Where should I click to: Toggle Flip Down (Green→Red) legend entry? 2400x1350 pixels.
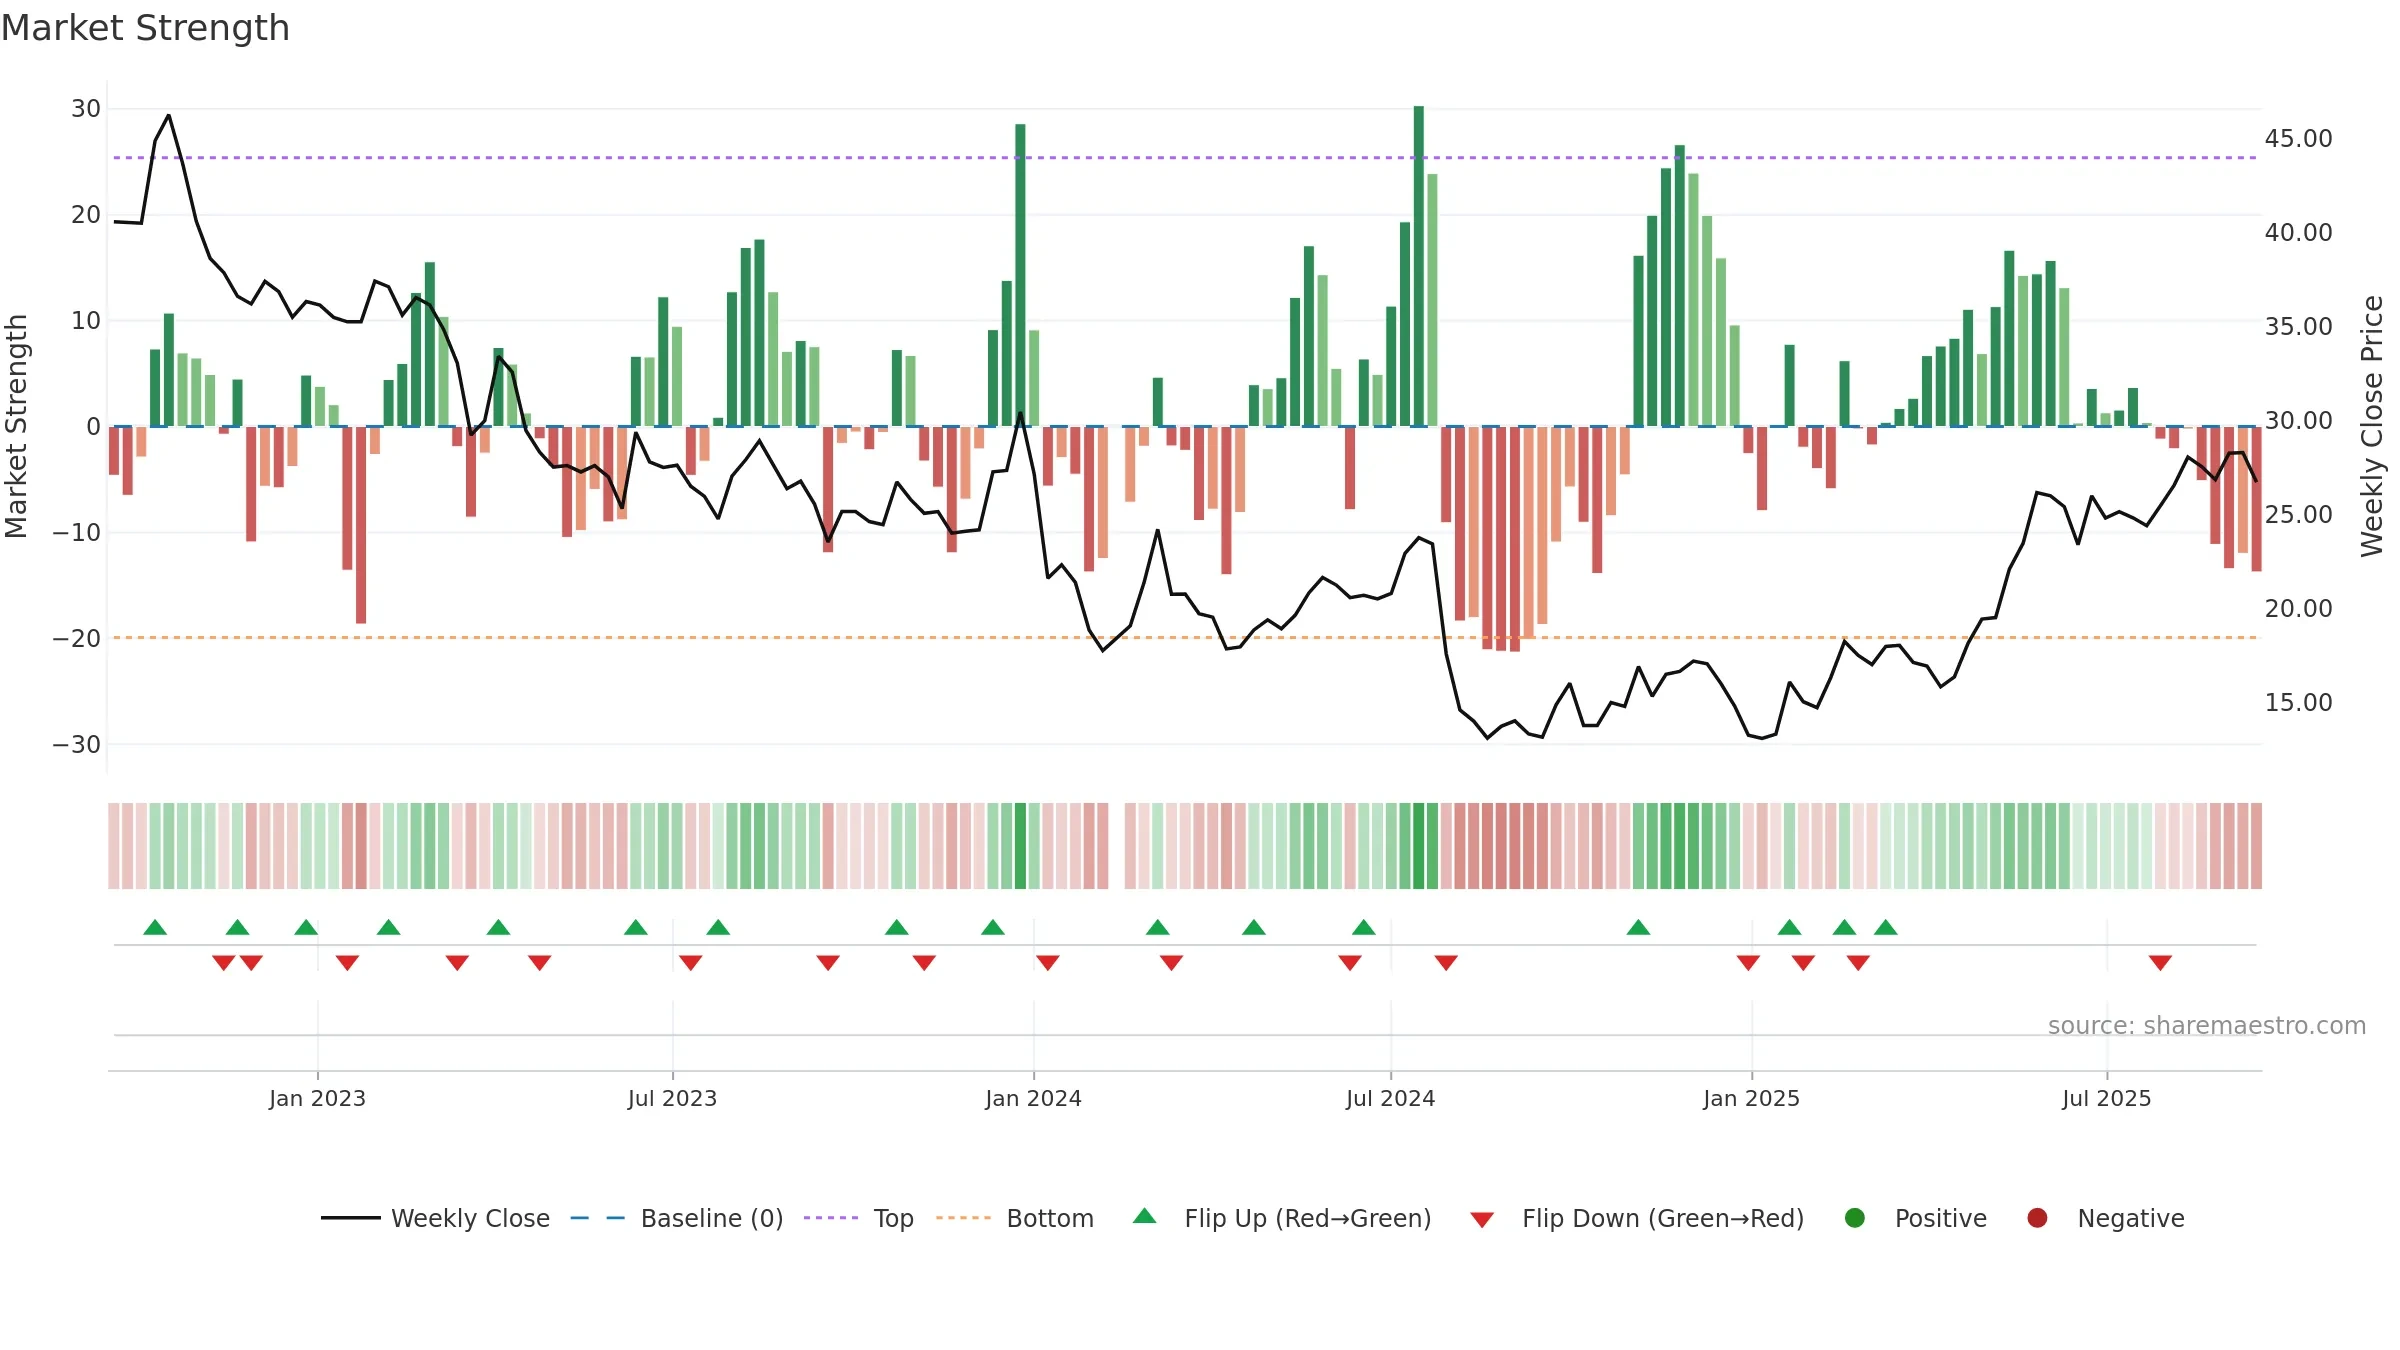[1637, 1218]
